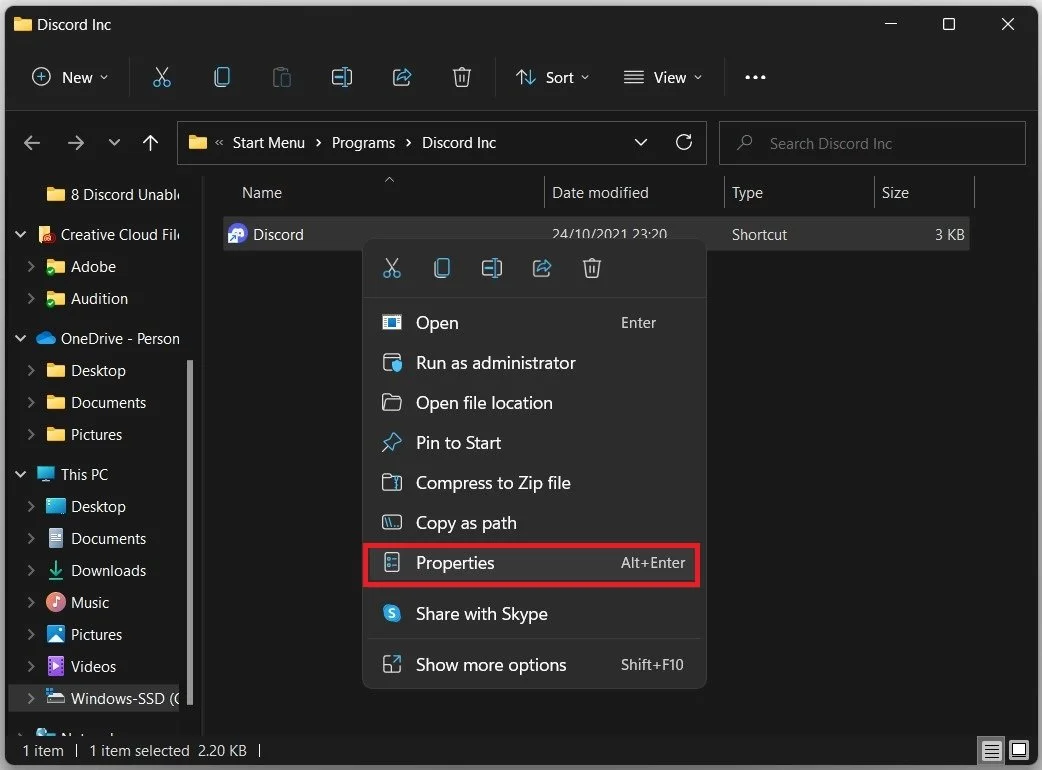Open Properties from the context menu

pyautogui.click(x=534, y=563)
